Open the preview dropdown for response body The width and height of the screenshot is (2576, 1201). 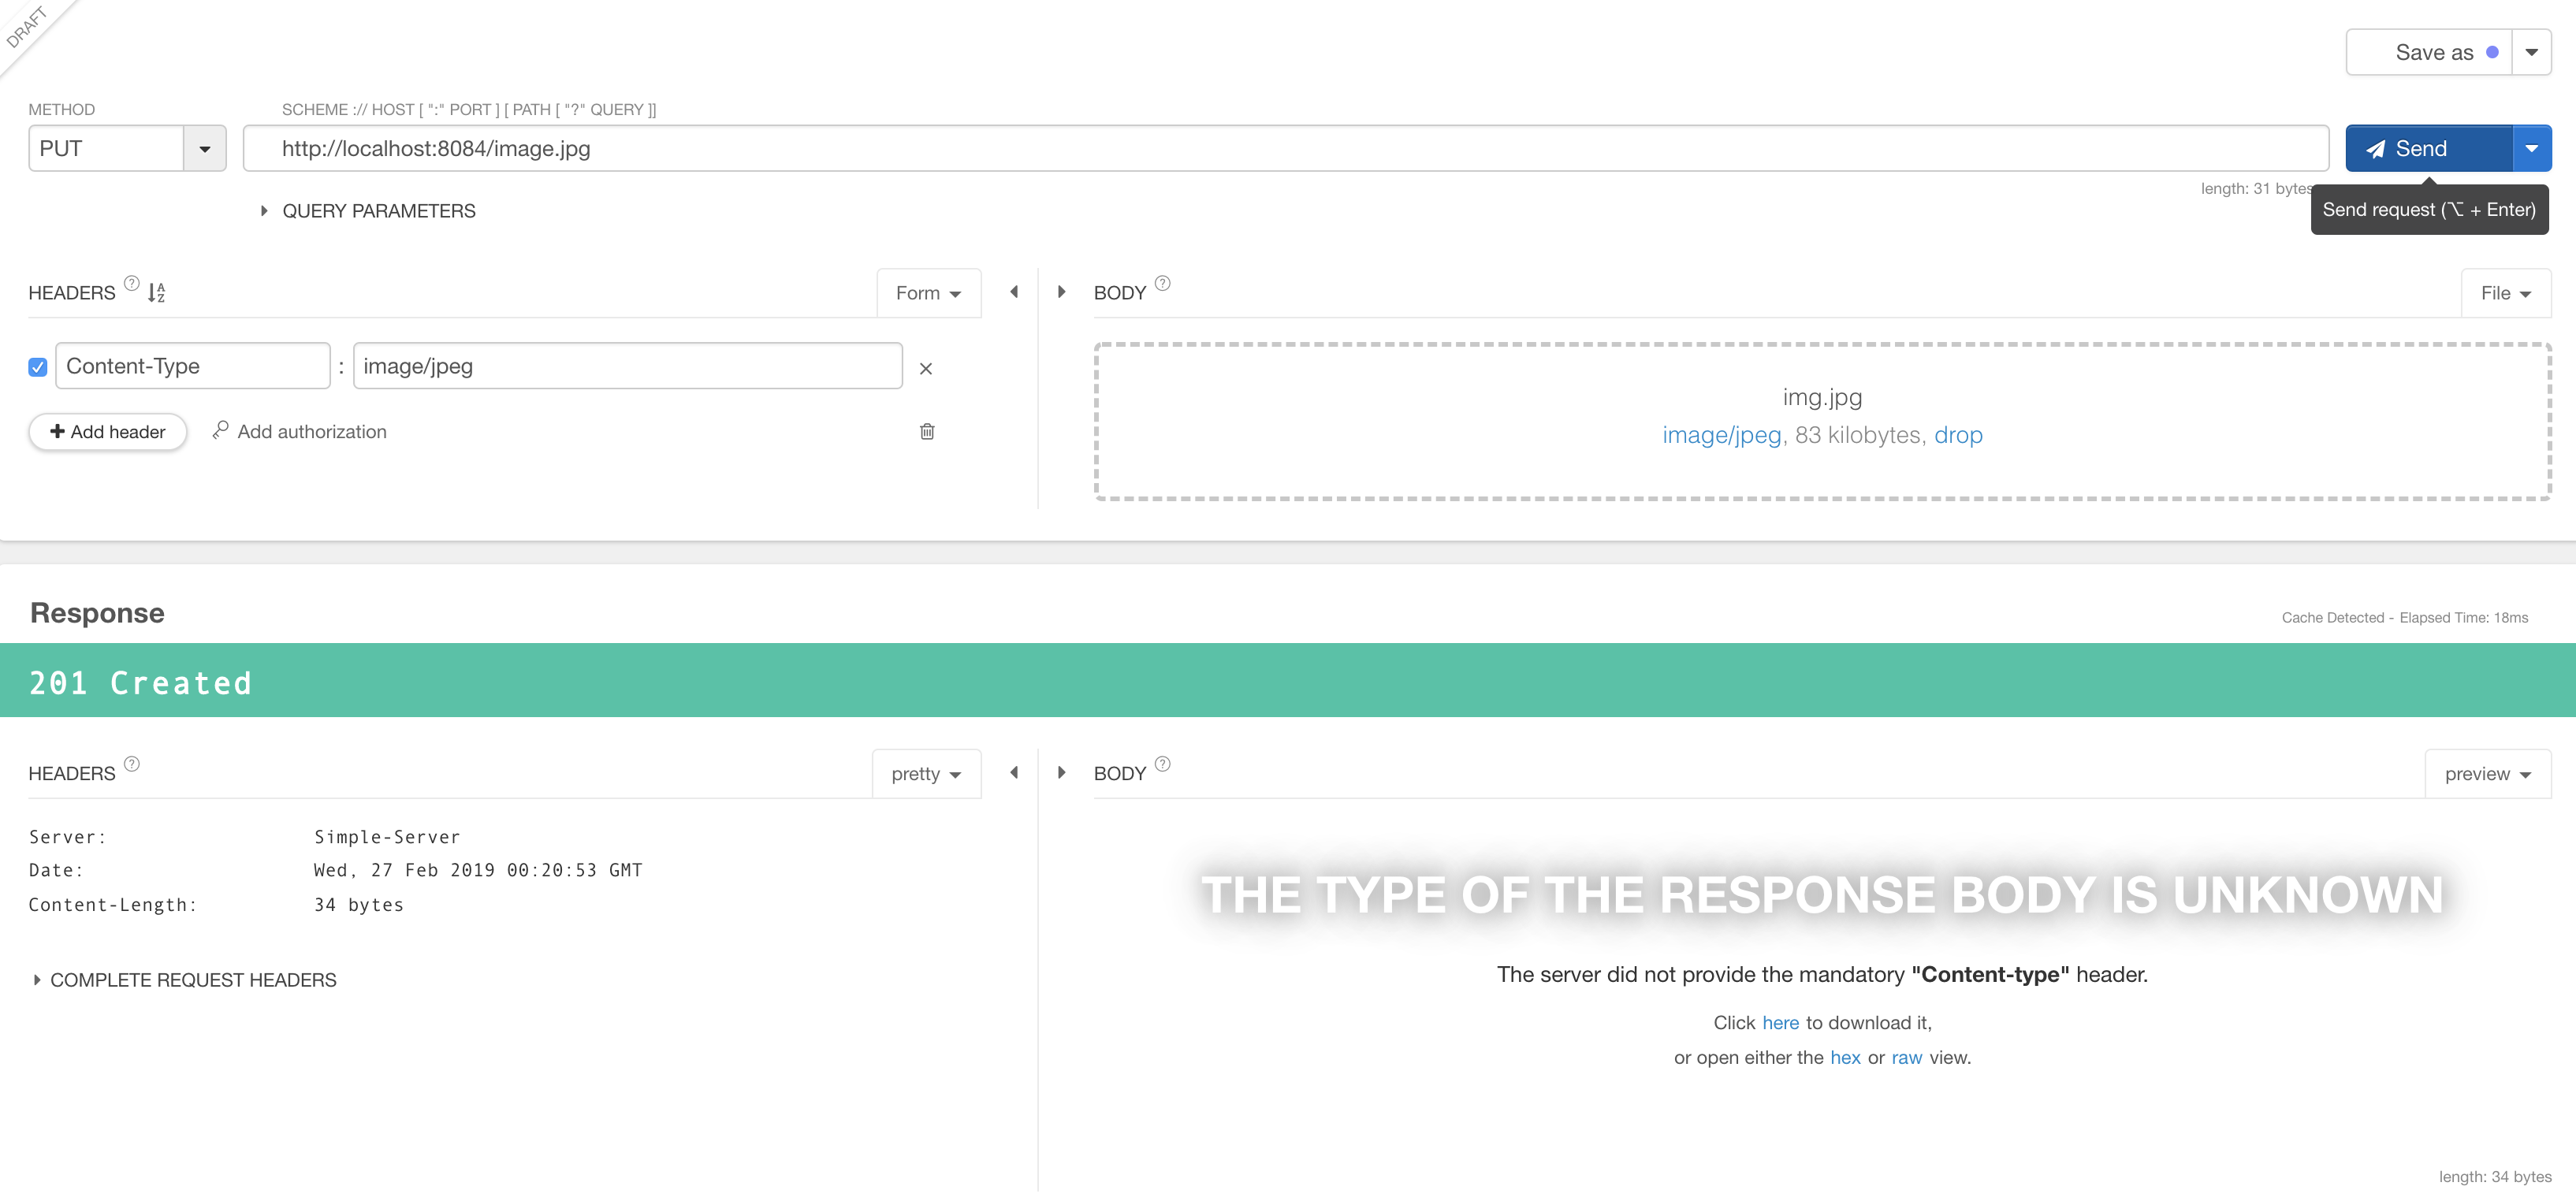pyautogui.click(x=2487, y=773)
